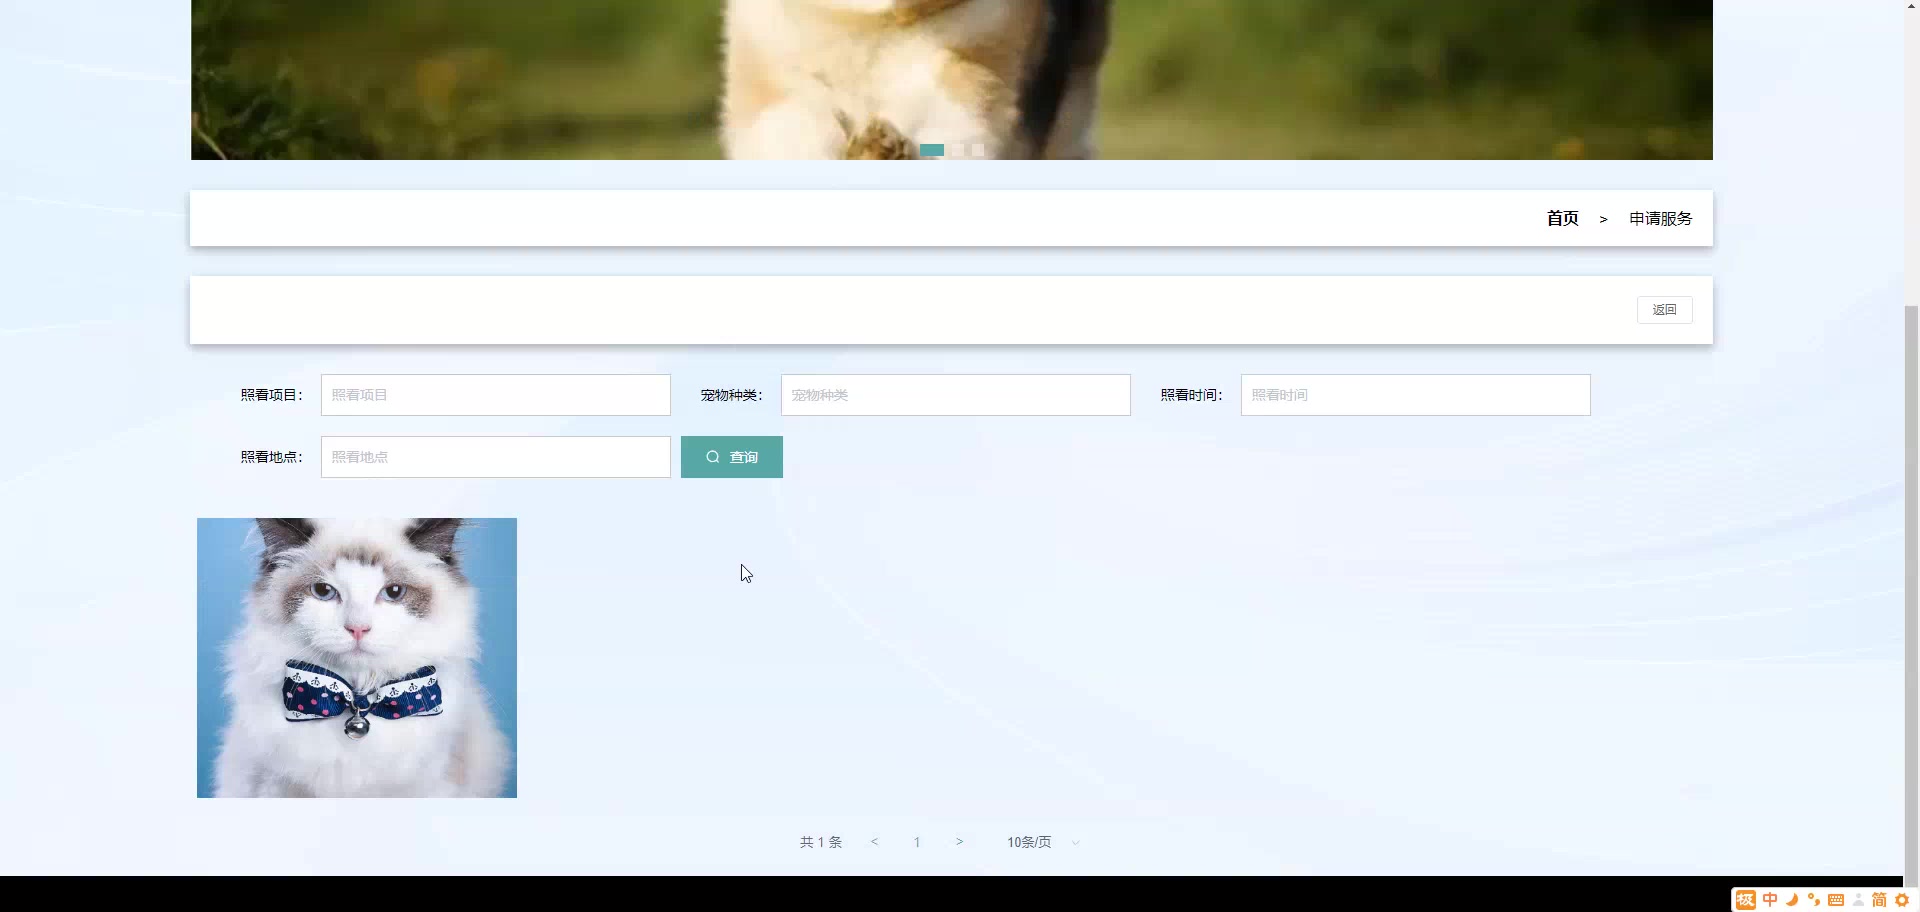Open the soft keyboard icon in IME bar
This screenshot has width=1920, height=912.
point(1836,900)
